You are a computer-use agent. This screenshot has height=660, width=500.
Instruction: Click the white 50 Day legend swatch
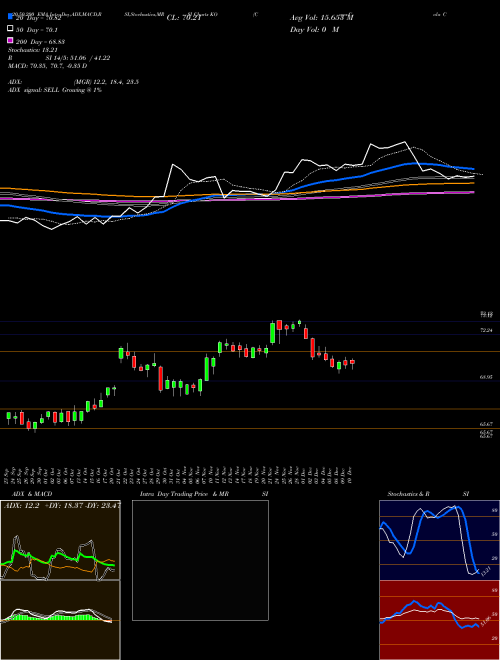click(10, 29)
